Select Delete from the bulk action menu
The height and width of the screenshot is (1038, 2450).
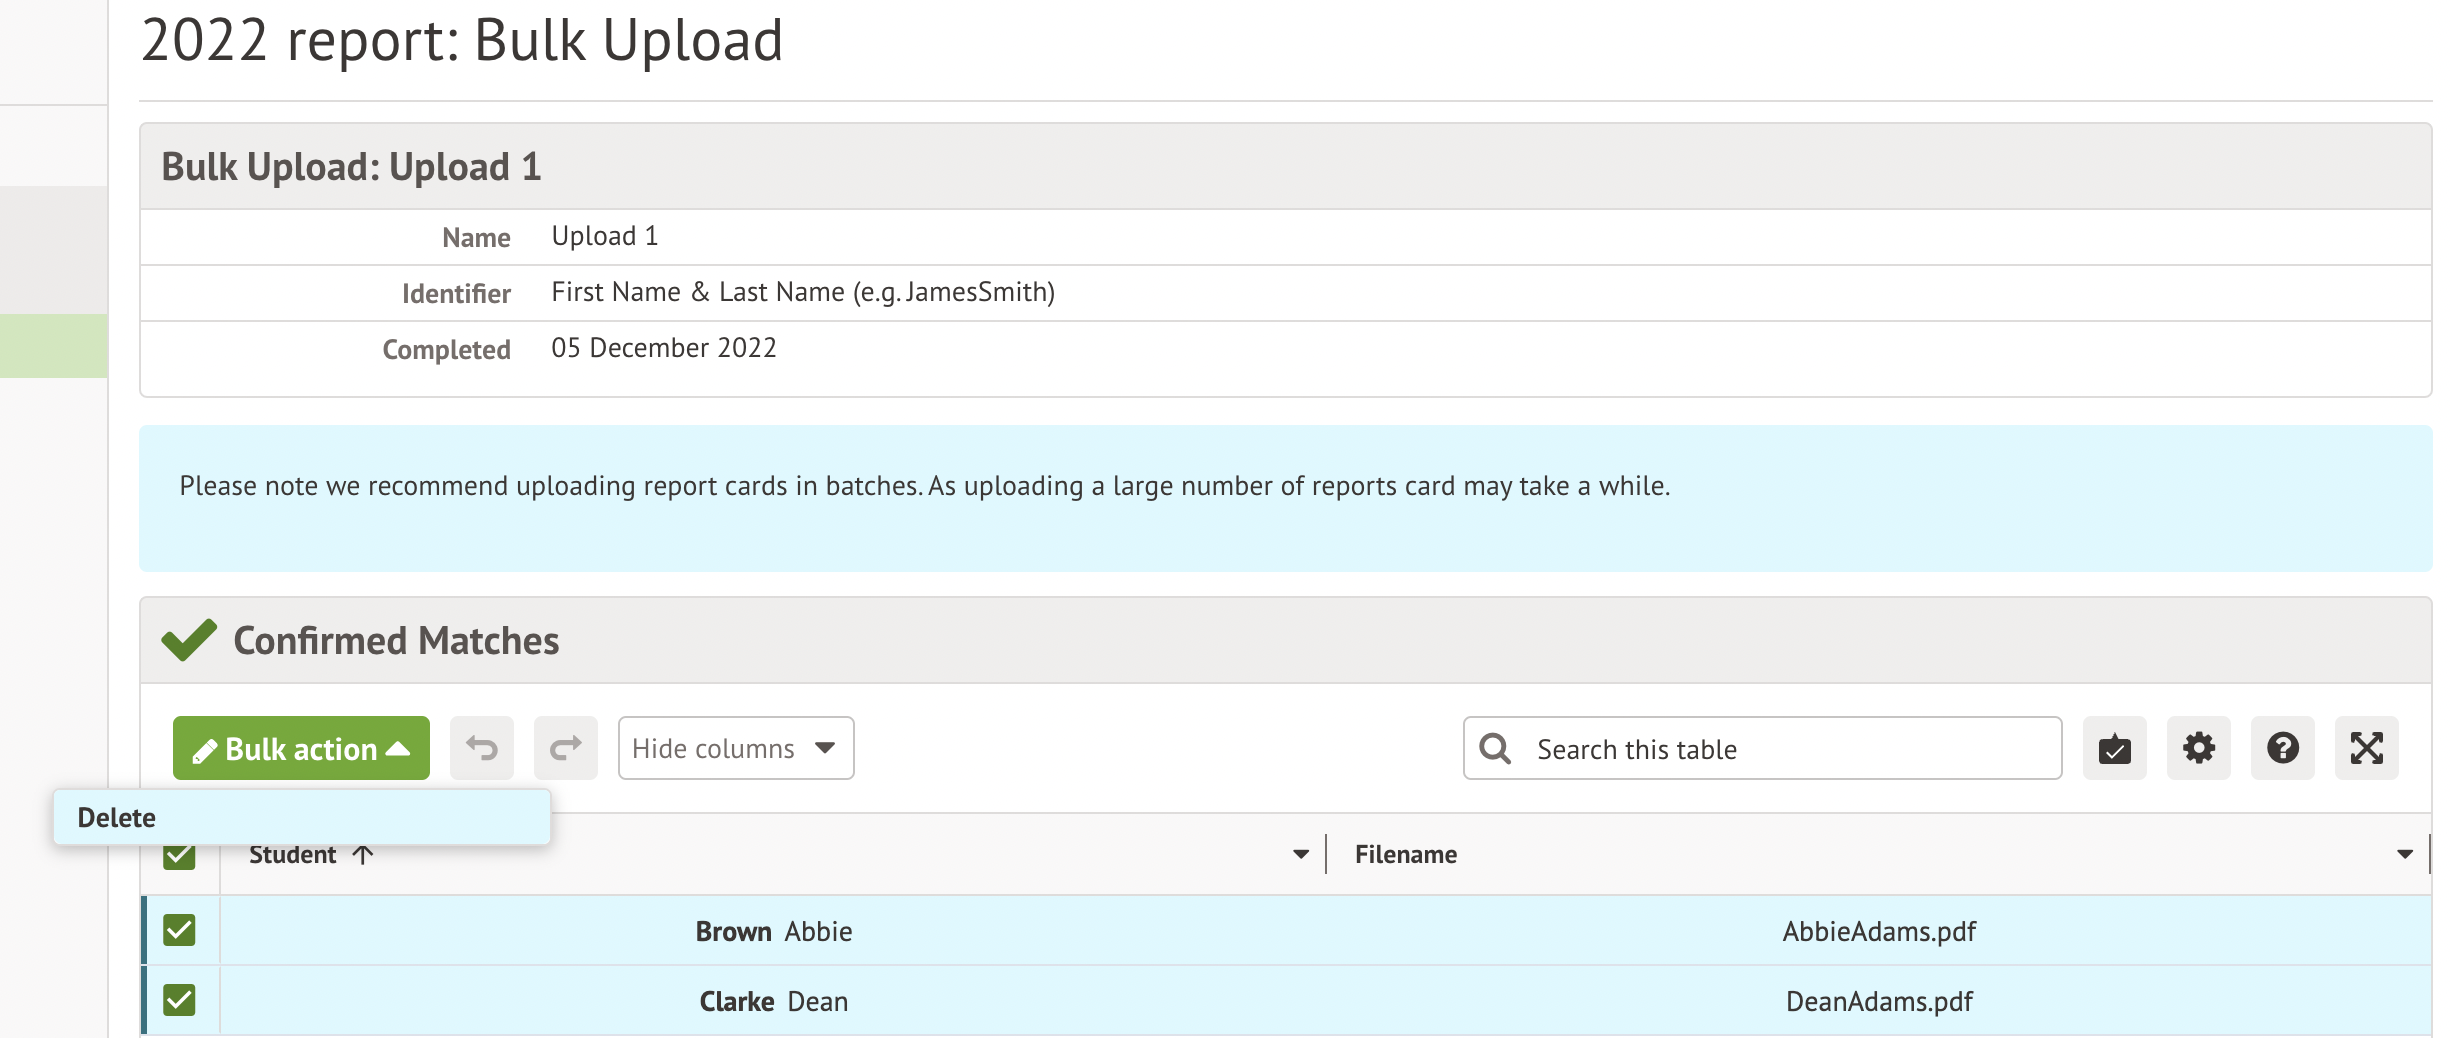tap(117, 818)
